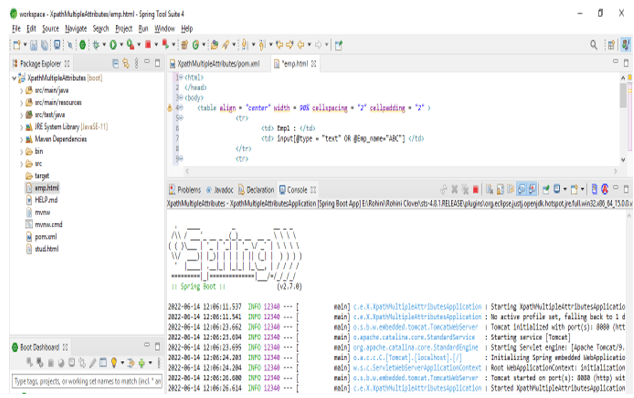Open the dropdown arrow next to Run button
Viewport: 634px width, 398px height.
(121, 45)
